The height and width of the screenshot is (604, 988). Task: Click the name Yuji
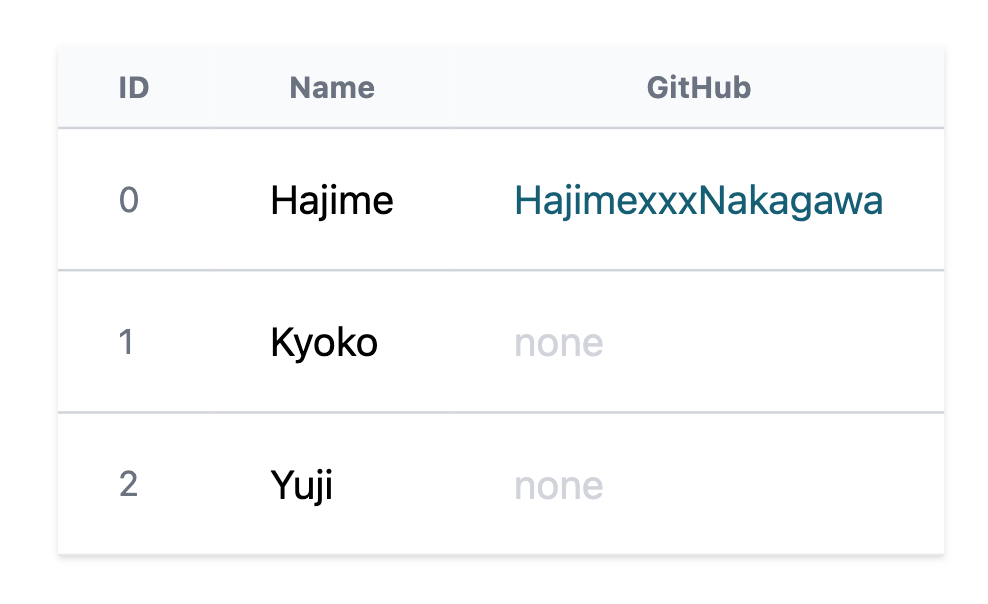click(x=302, y=486)
